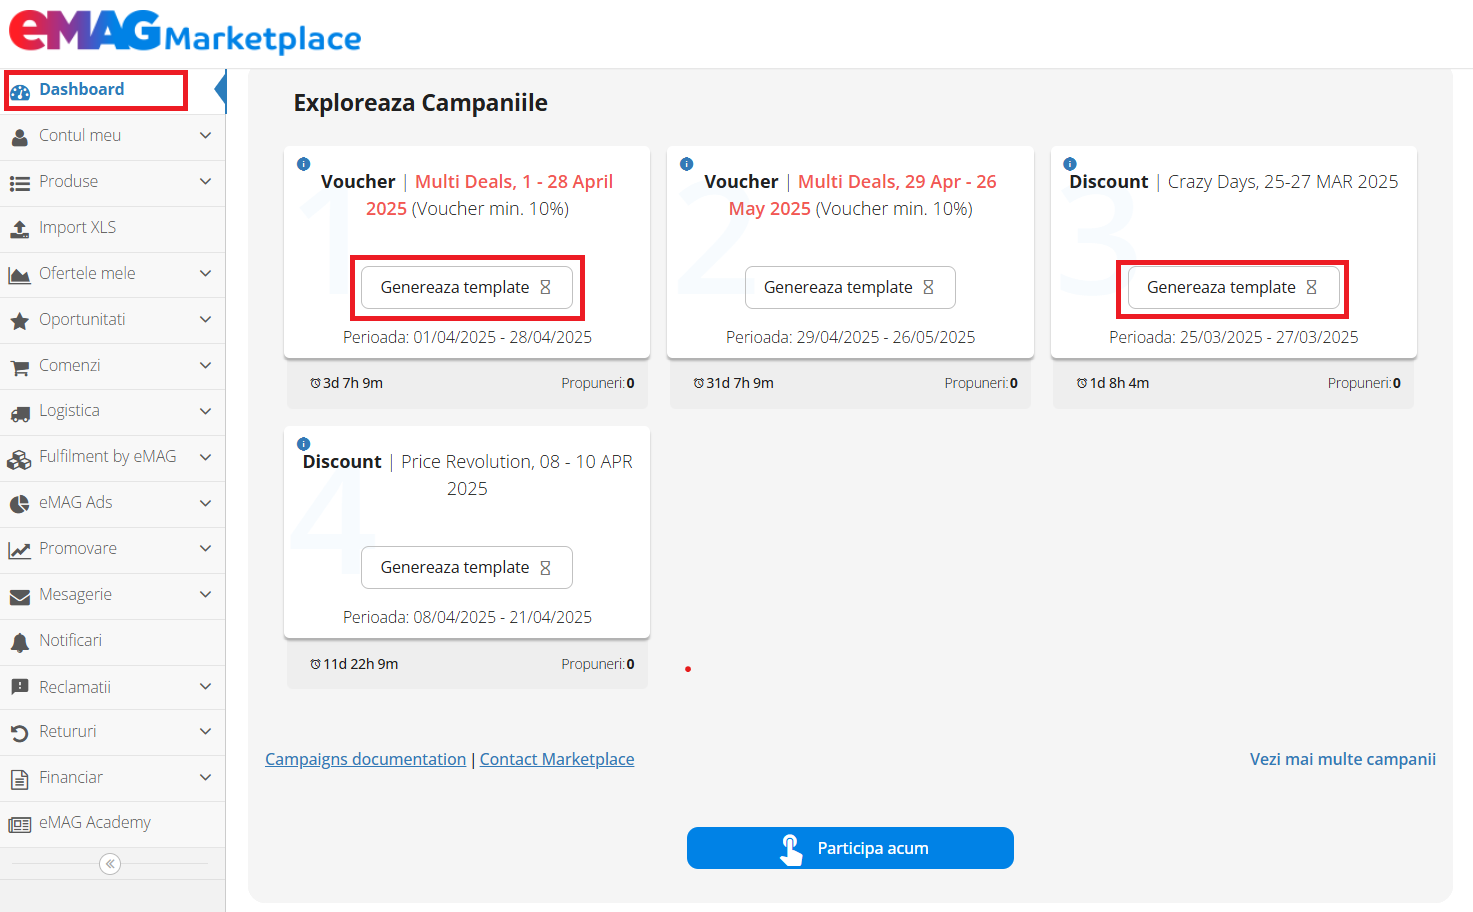Collapse sidebar with double-chevron button
The image size is (1473, 912).
pyautogui.click(x=110, y=864)
